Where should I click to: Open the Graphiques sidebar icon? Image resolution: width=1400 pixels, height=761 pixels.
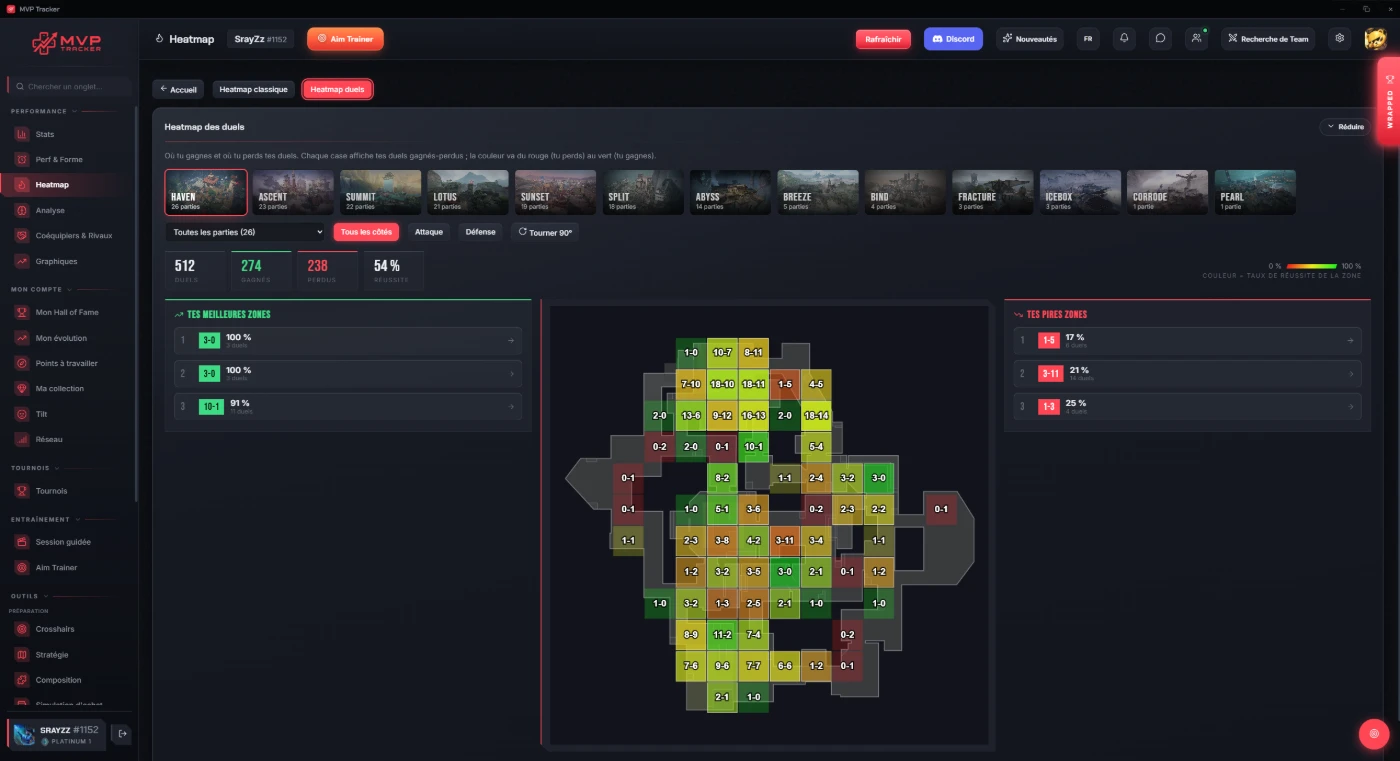click(x=21, y=261)
